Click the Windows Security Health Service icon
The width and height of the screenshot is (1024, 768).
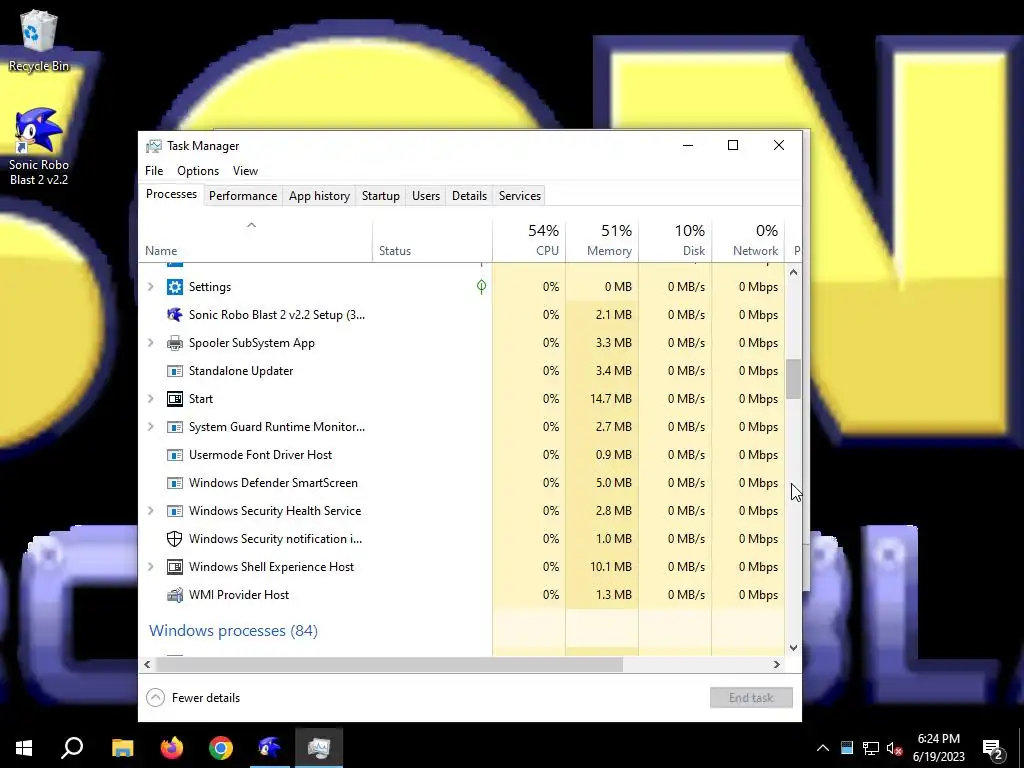click(x=174, y=511)
